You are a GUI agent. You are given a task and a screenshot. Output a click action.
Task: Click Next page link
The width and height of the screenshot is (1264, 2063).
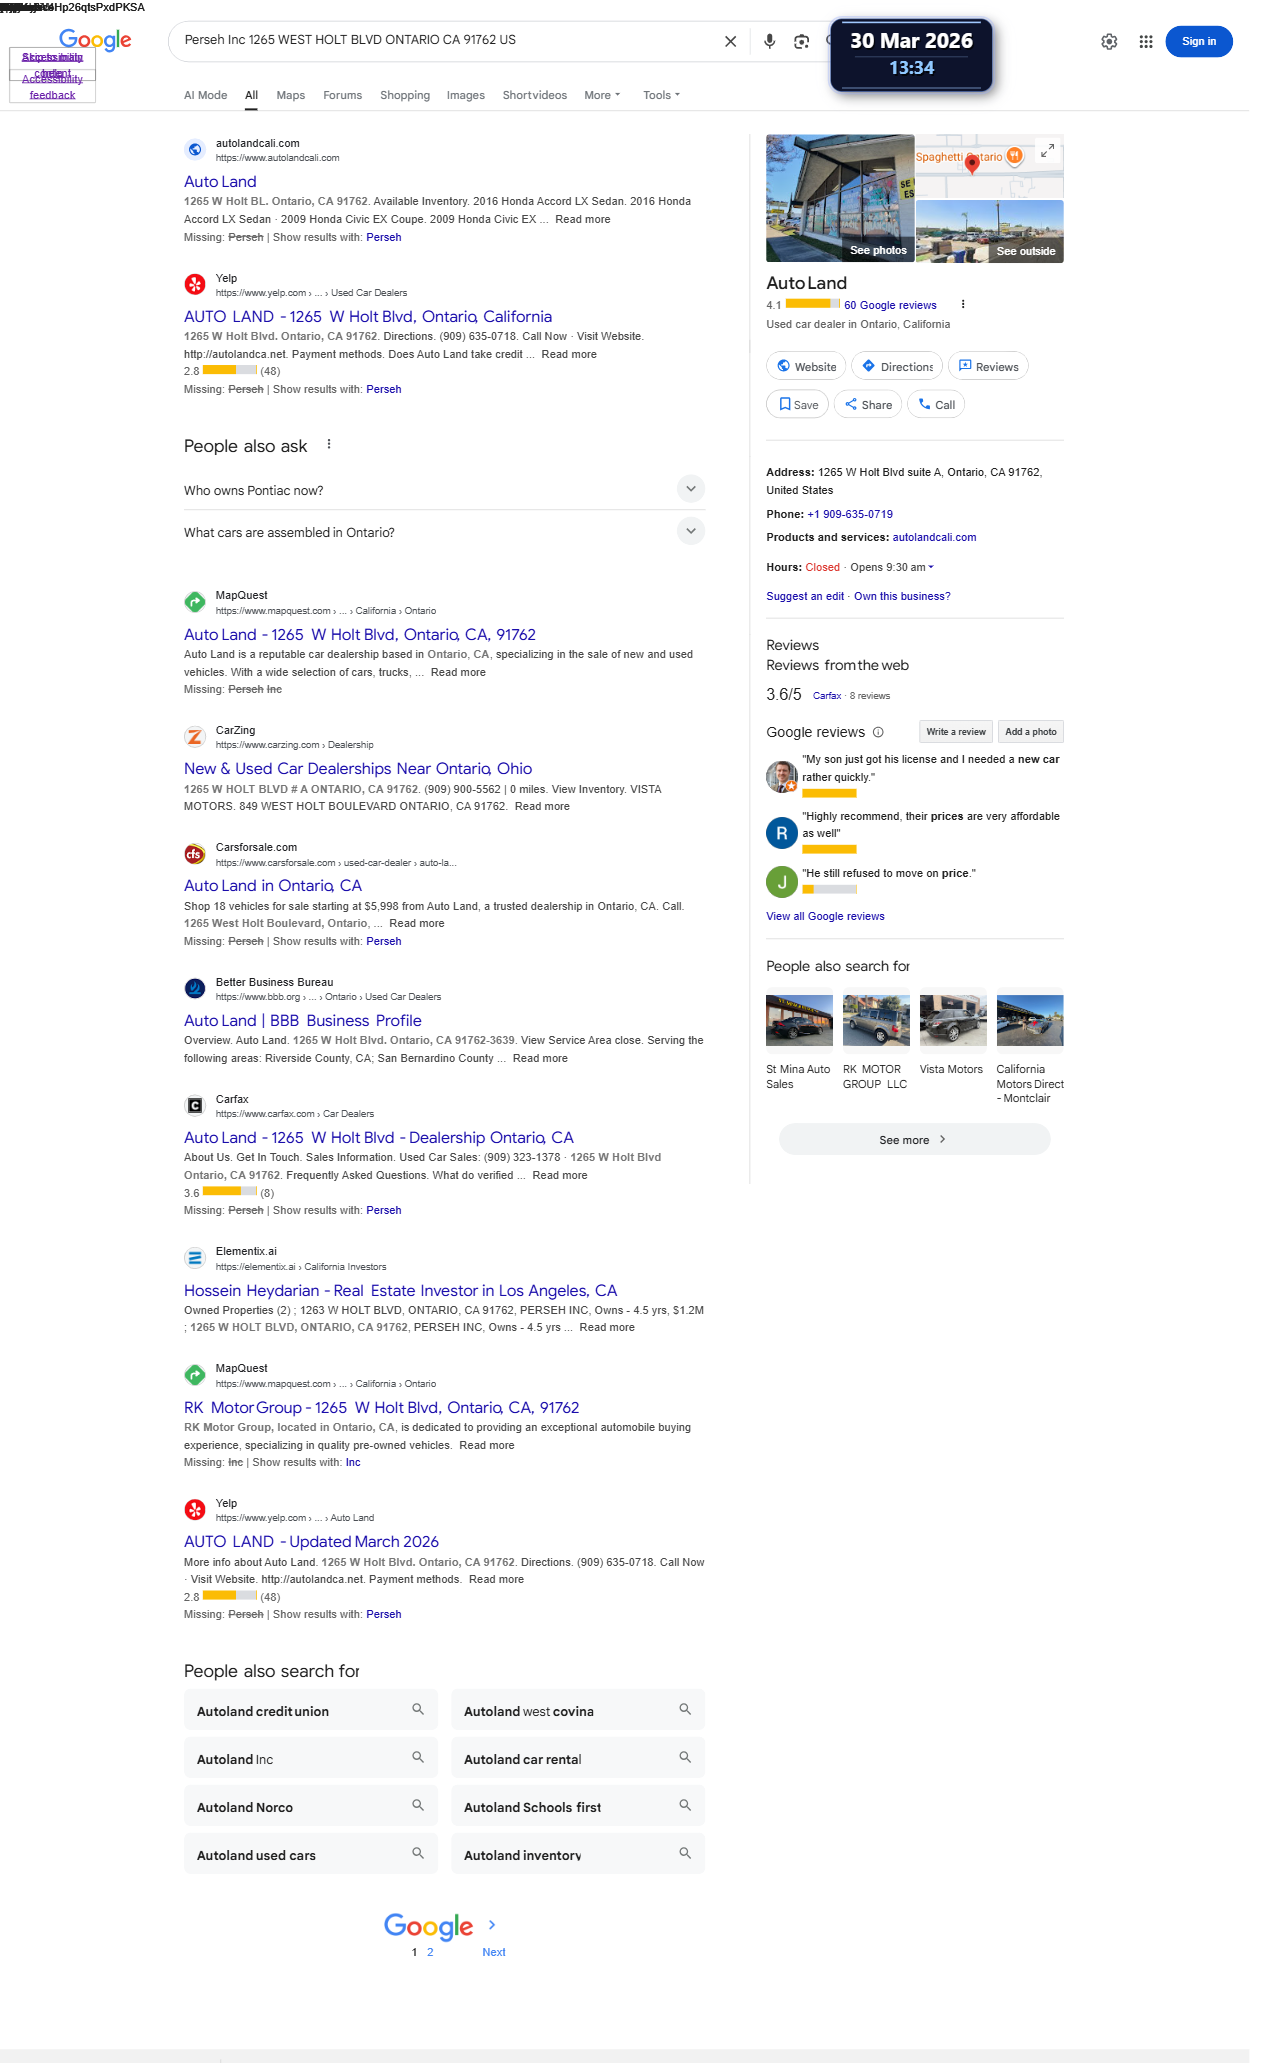click(494, 1952)
